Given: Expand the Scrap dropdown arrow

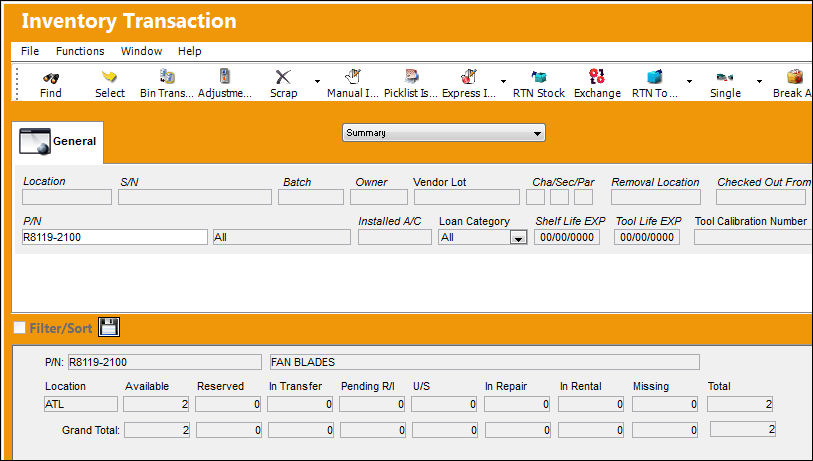Looking at the screenshot, I should pos(317,81).
